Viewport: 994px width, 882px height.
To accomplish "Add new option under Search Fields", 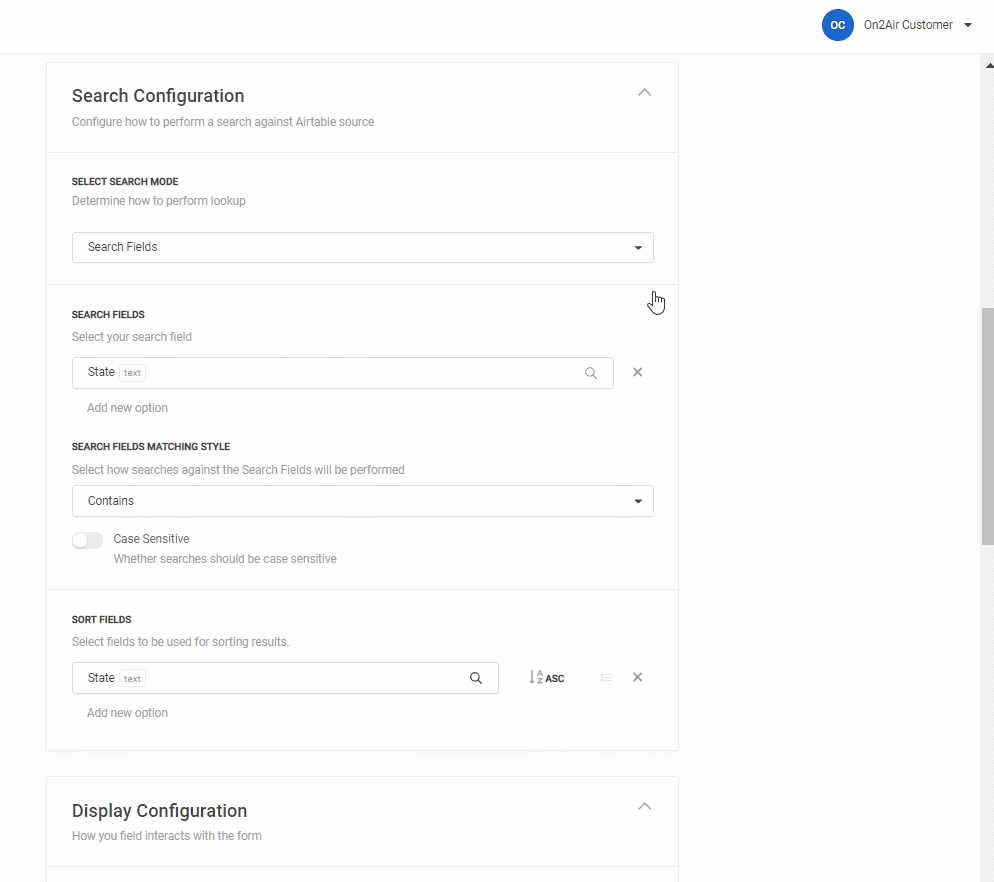I will (127, 408).
